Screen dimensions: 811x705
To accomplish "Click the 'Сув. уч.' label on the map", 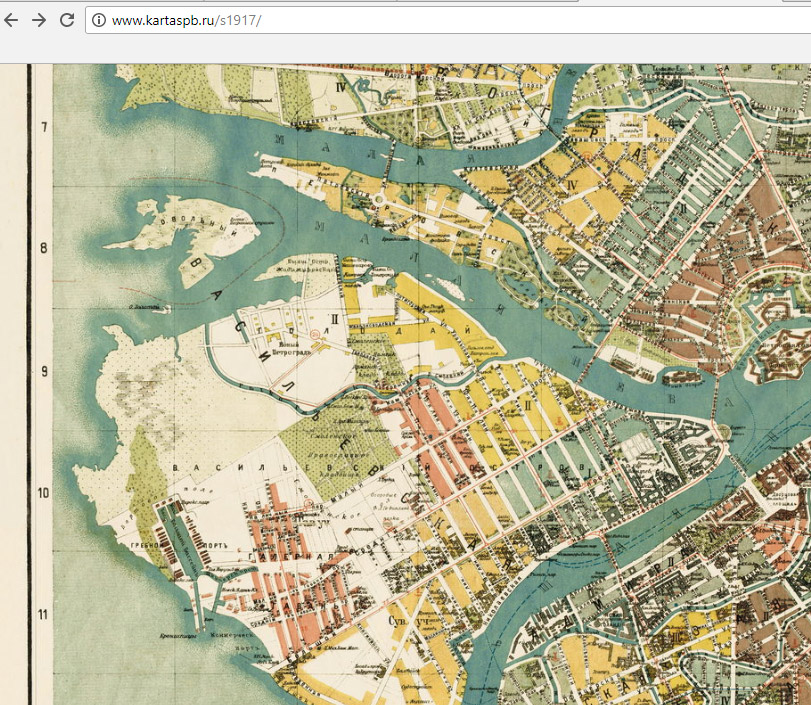I will [410, 621].
